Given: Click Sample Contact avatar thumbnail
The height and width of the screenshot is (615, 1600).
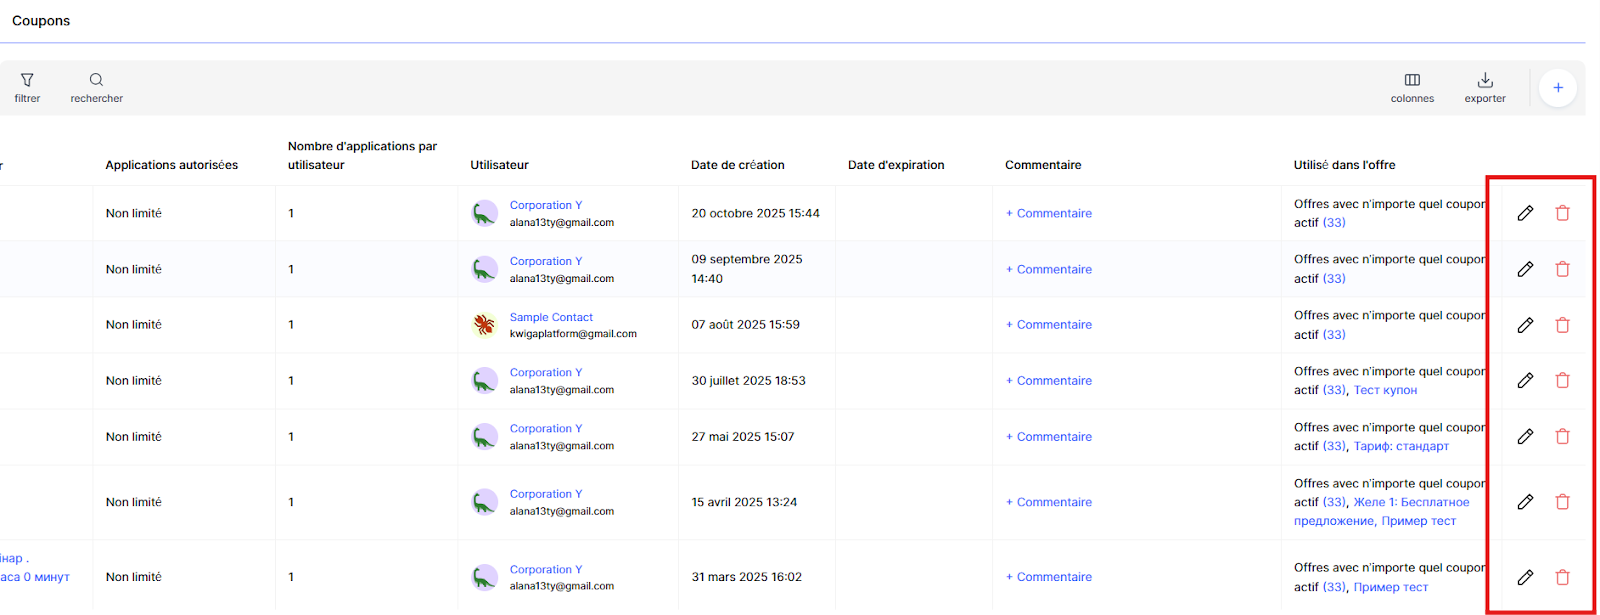Looking at the screenshot, I should pyautogui.click(x=484, y=325).
